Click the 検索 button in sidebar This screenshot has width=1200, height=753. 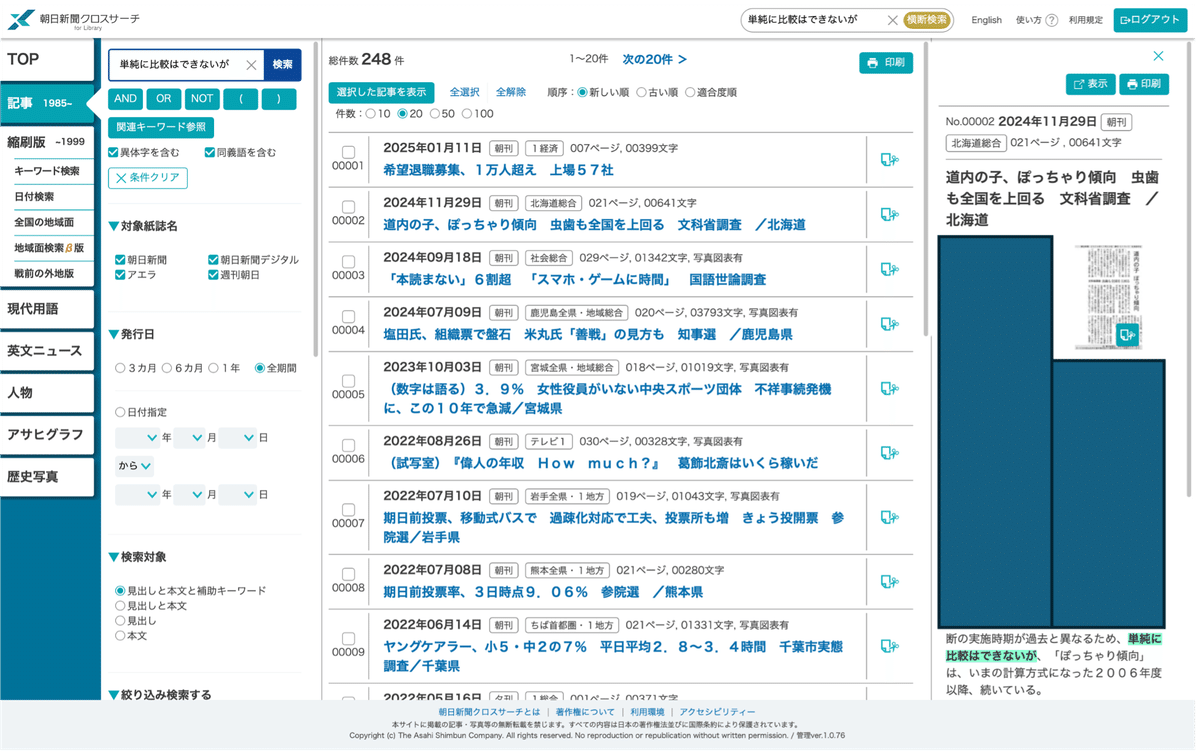click(283, 65)
